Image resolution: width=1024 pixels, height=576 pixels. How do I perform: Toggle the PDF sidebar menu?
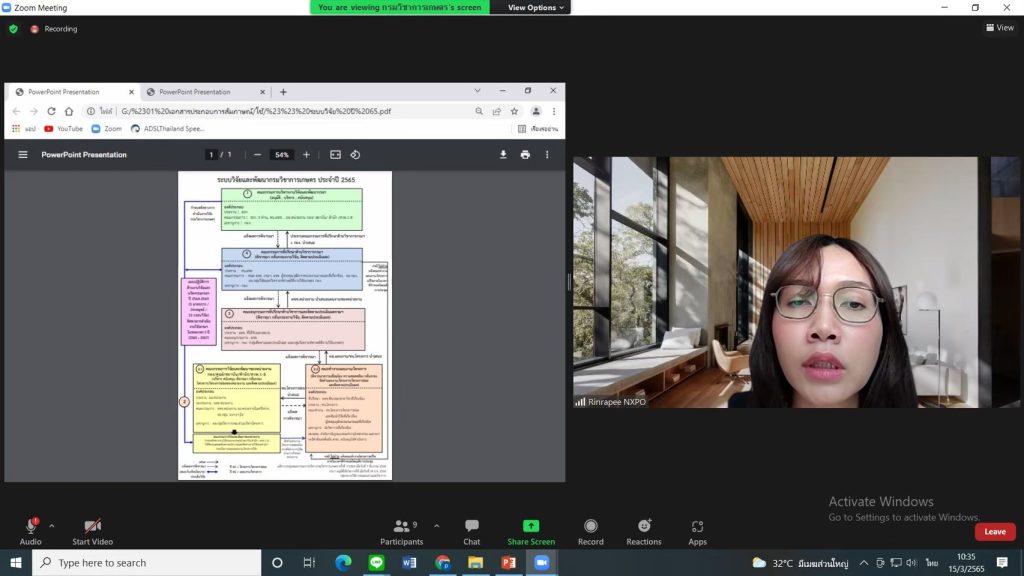coord(23,155)
